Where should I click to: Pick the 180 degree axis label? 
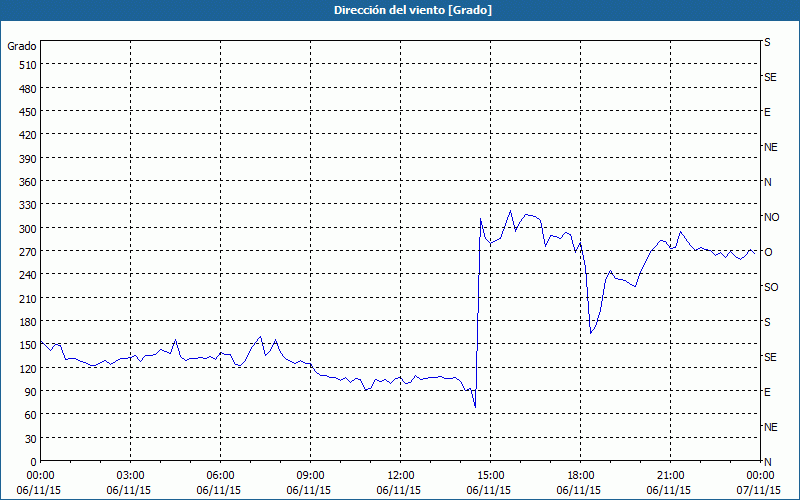pos(28,322)
